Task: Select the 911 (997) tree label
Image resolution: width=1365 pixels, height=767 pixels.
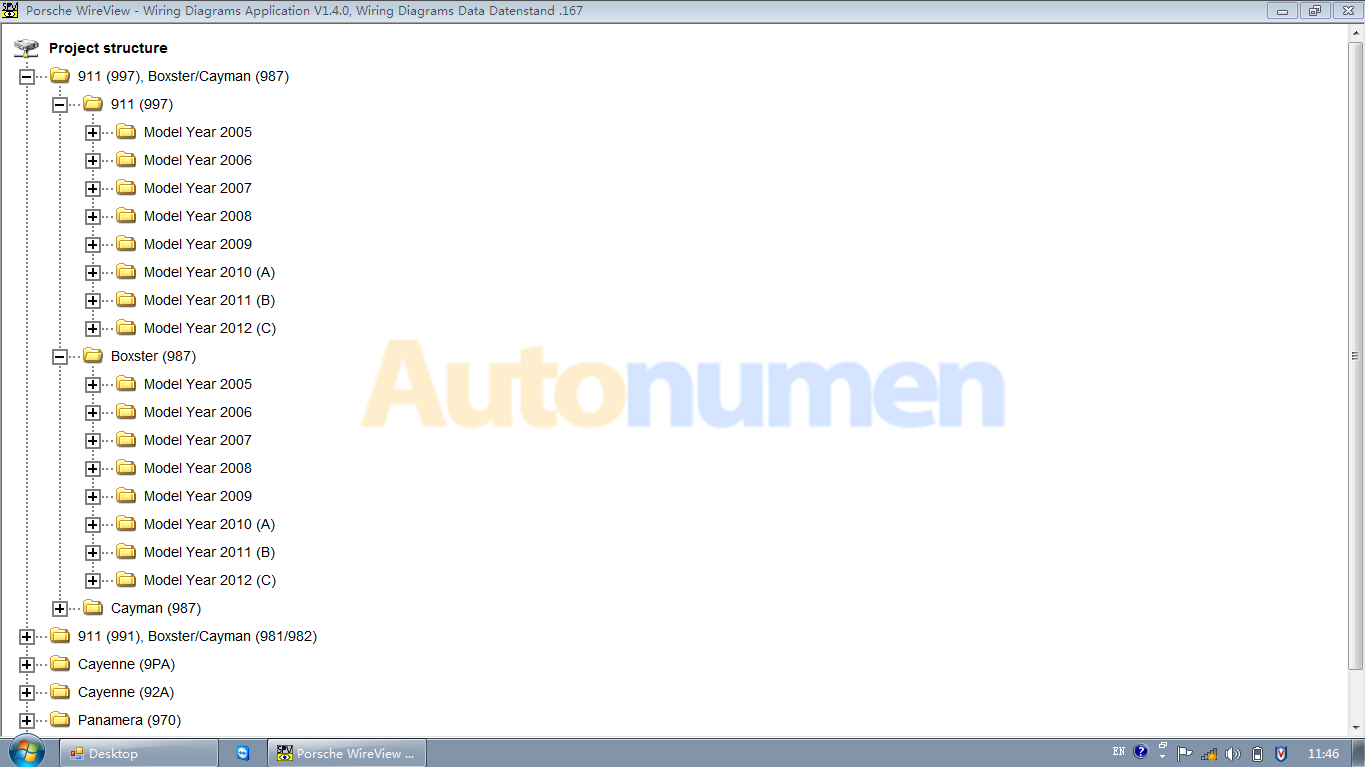Action: coord(142,104)
